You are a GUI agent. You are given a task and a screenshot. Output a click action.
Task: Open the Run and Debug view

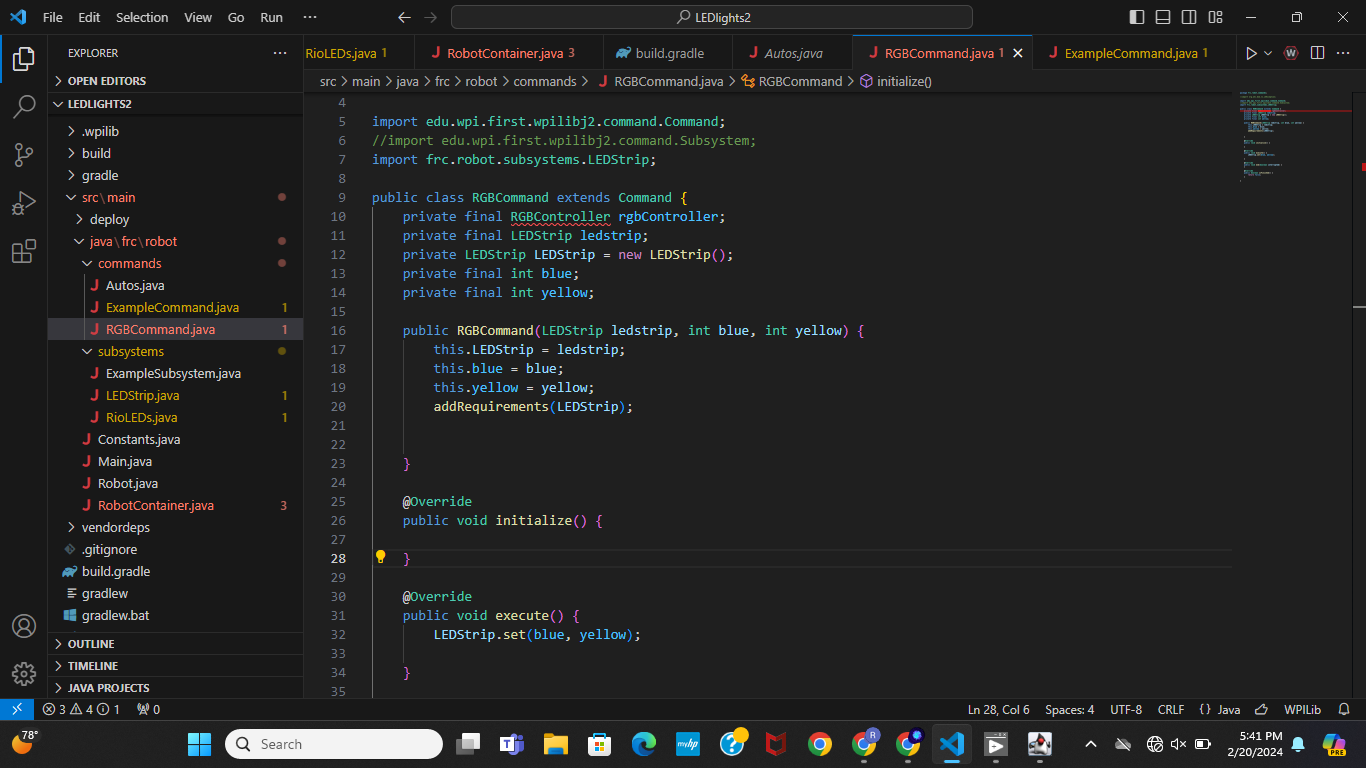(24, 203)
